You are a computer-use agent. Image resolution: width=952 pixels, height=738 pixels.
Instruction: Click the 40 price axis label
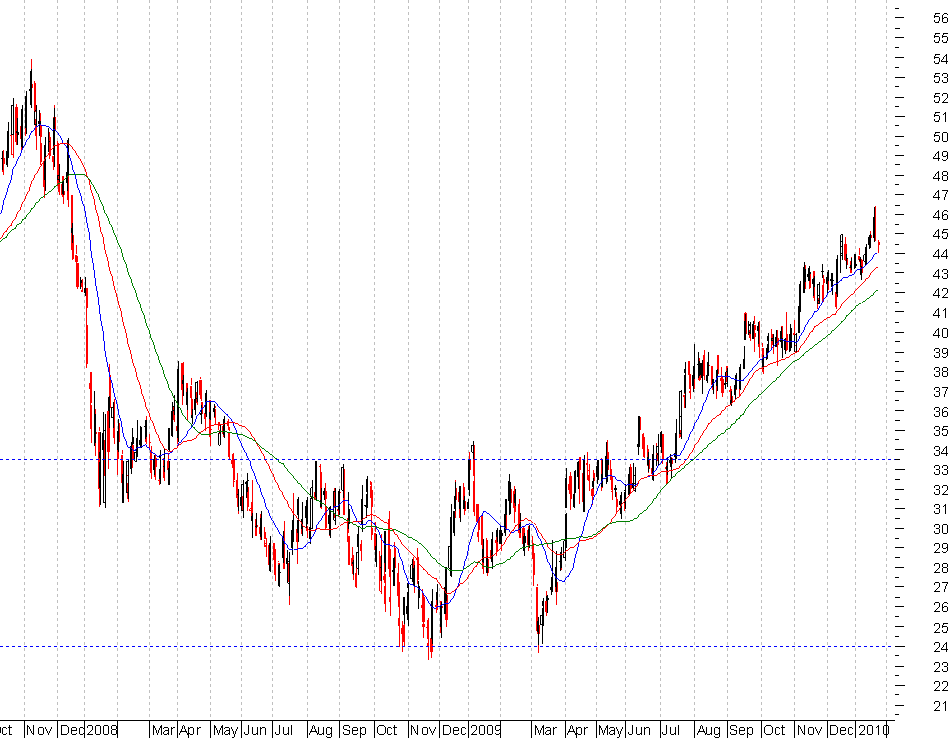tap(940, 333)
